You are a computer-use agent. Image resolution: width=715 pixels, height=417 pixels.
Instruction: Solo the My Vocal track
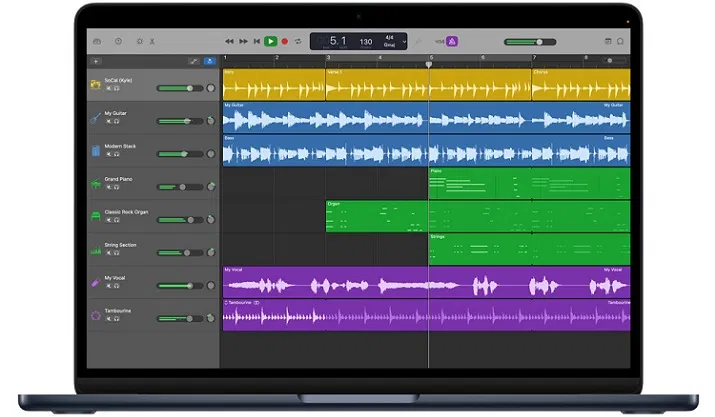117,286
